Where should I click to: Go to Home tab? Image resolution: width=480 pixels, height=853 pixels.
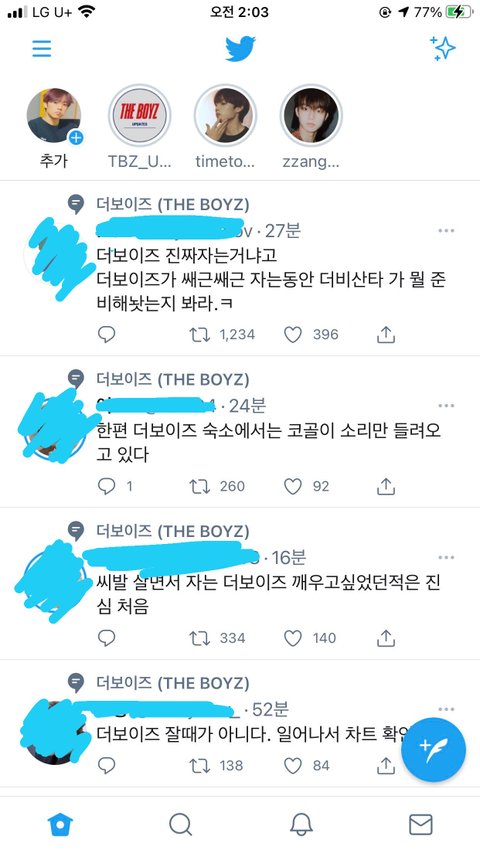coord(60,825)
